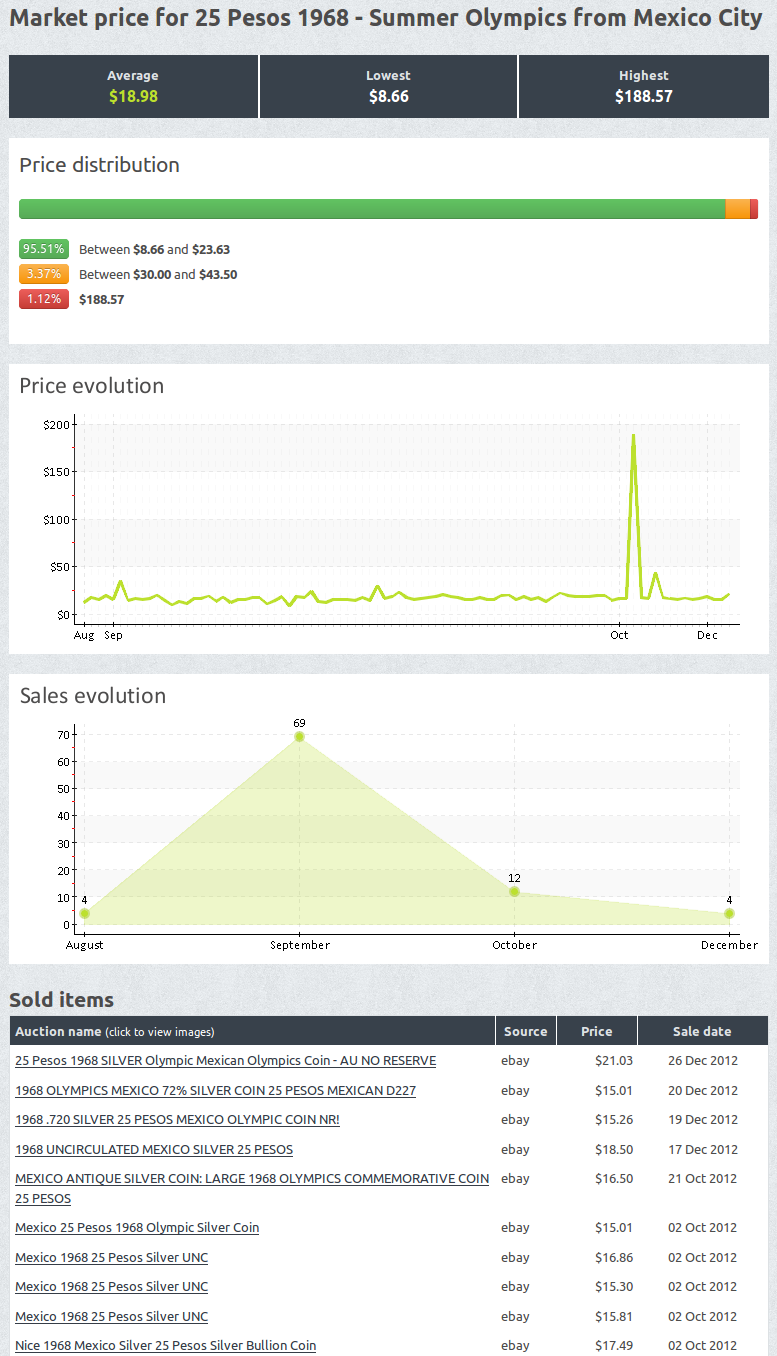The width and height of the screenshot is (777, 1356).
Task: Click the $16.50 price cell
Action: coord(614,1178)
